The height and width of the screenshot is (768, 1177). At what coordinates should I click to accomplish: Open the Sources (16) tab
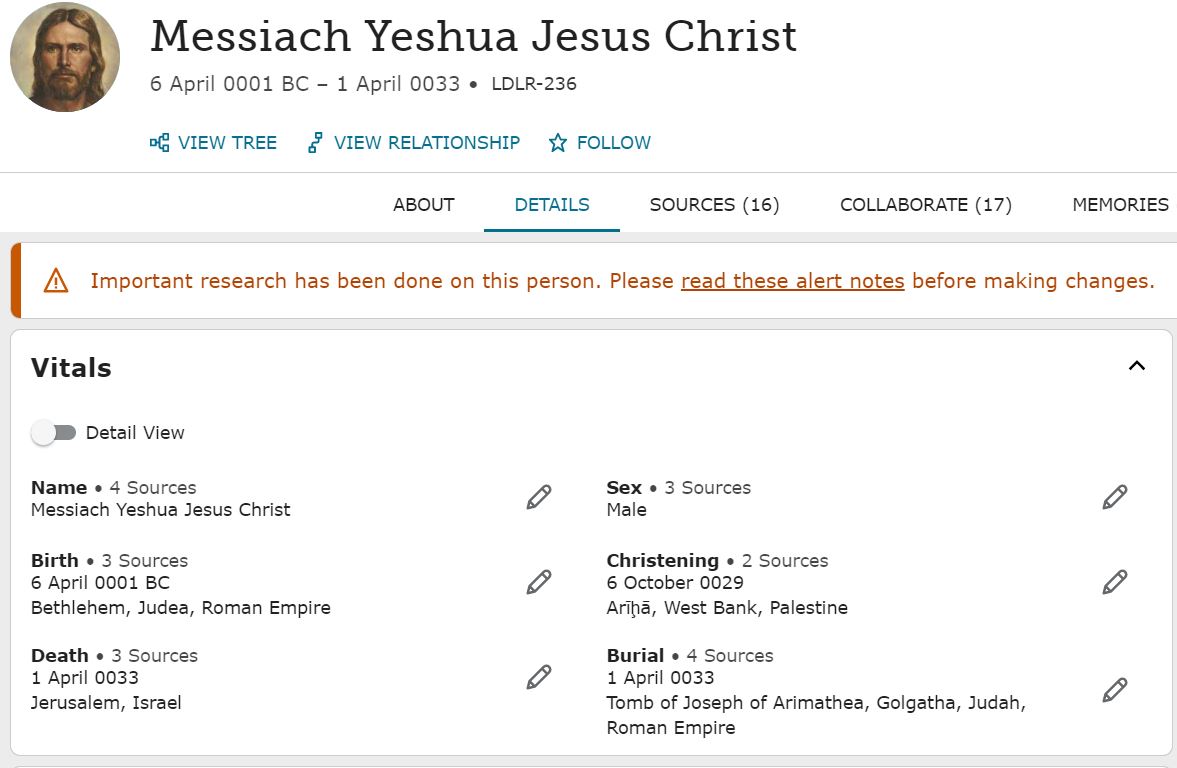coord(714,205)
